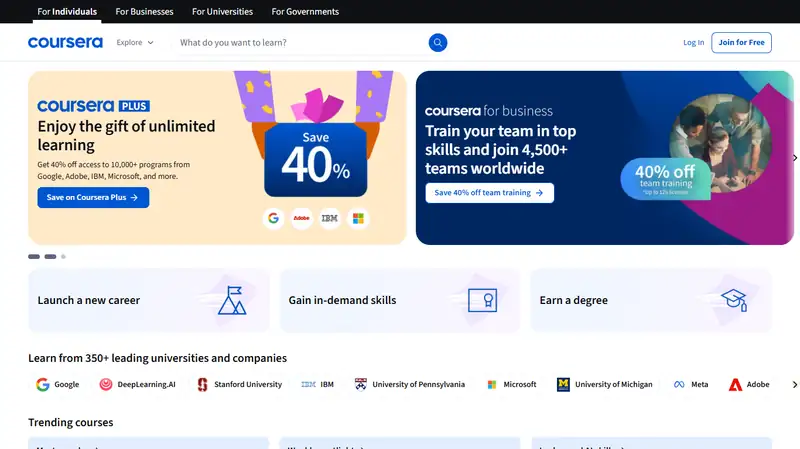Select the second banner carousel dot
The height and width of the screenshot is (449, 800).
(50, 257)
